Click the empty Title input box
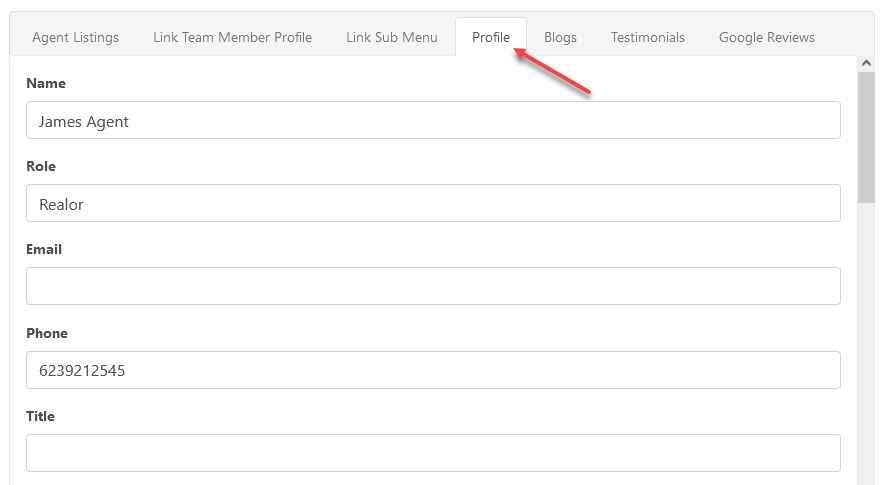Screen dimensions: 883x485 click(432, 453)
